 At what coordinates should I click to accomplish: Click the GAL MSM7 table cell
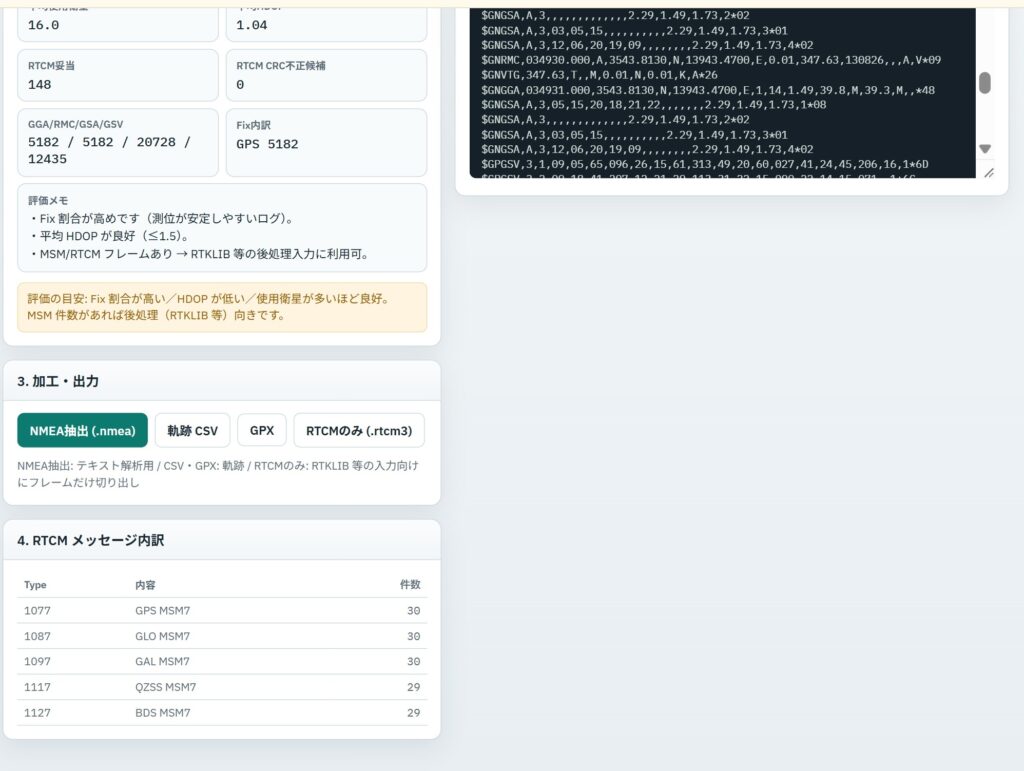(x=163, y=661)
